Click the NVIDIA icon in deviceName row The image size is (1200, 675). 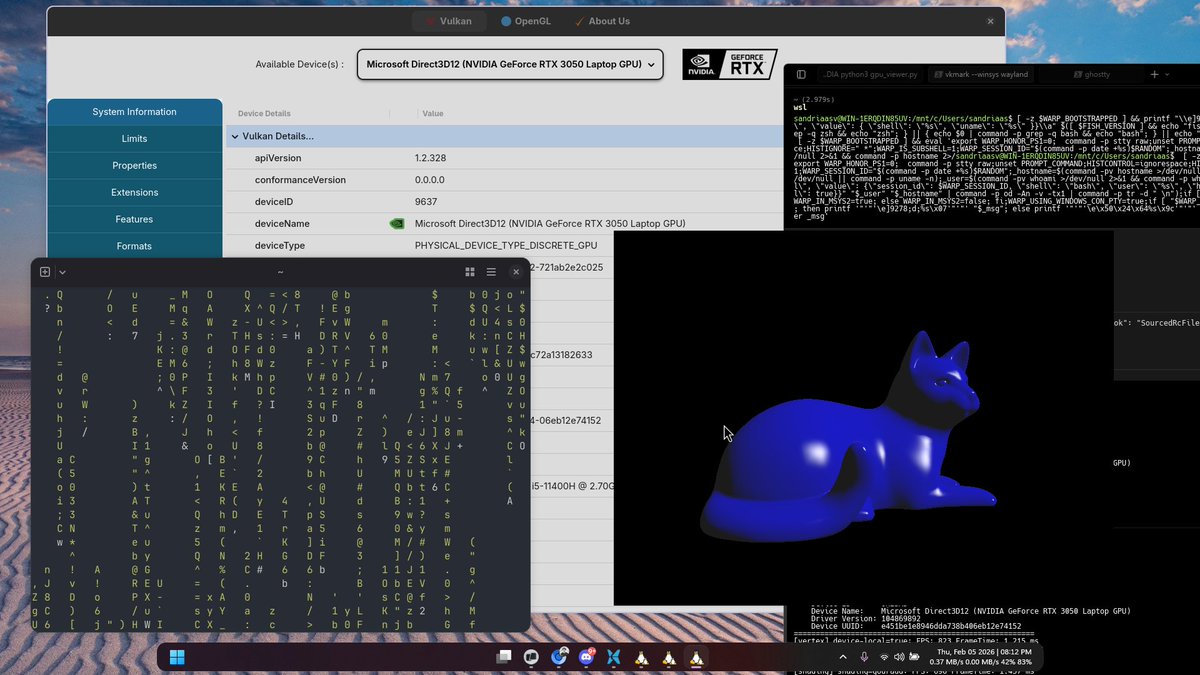397,224
